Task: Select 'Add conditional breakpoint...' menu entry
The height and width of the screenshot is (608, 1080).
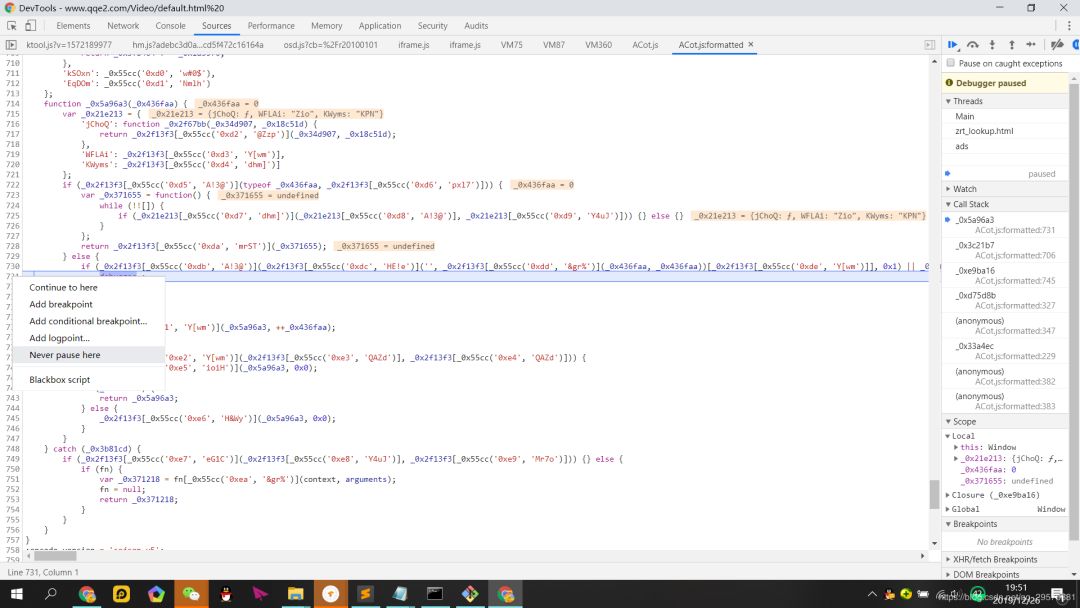Action: pos(88,321)
